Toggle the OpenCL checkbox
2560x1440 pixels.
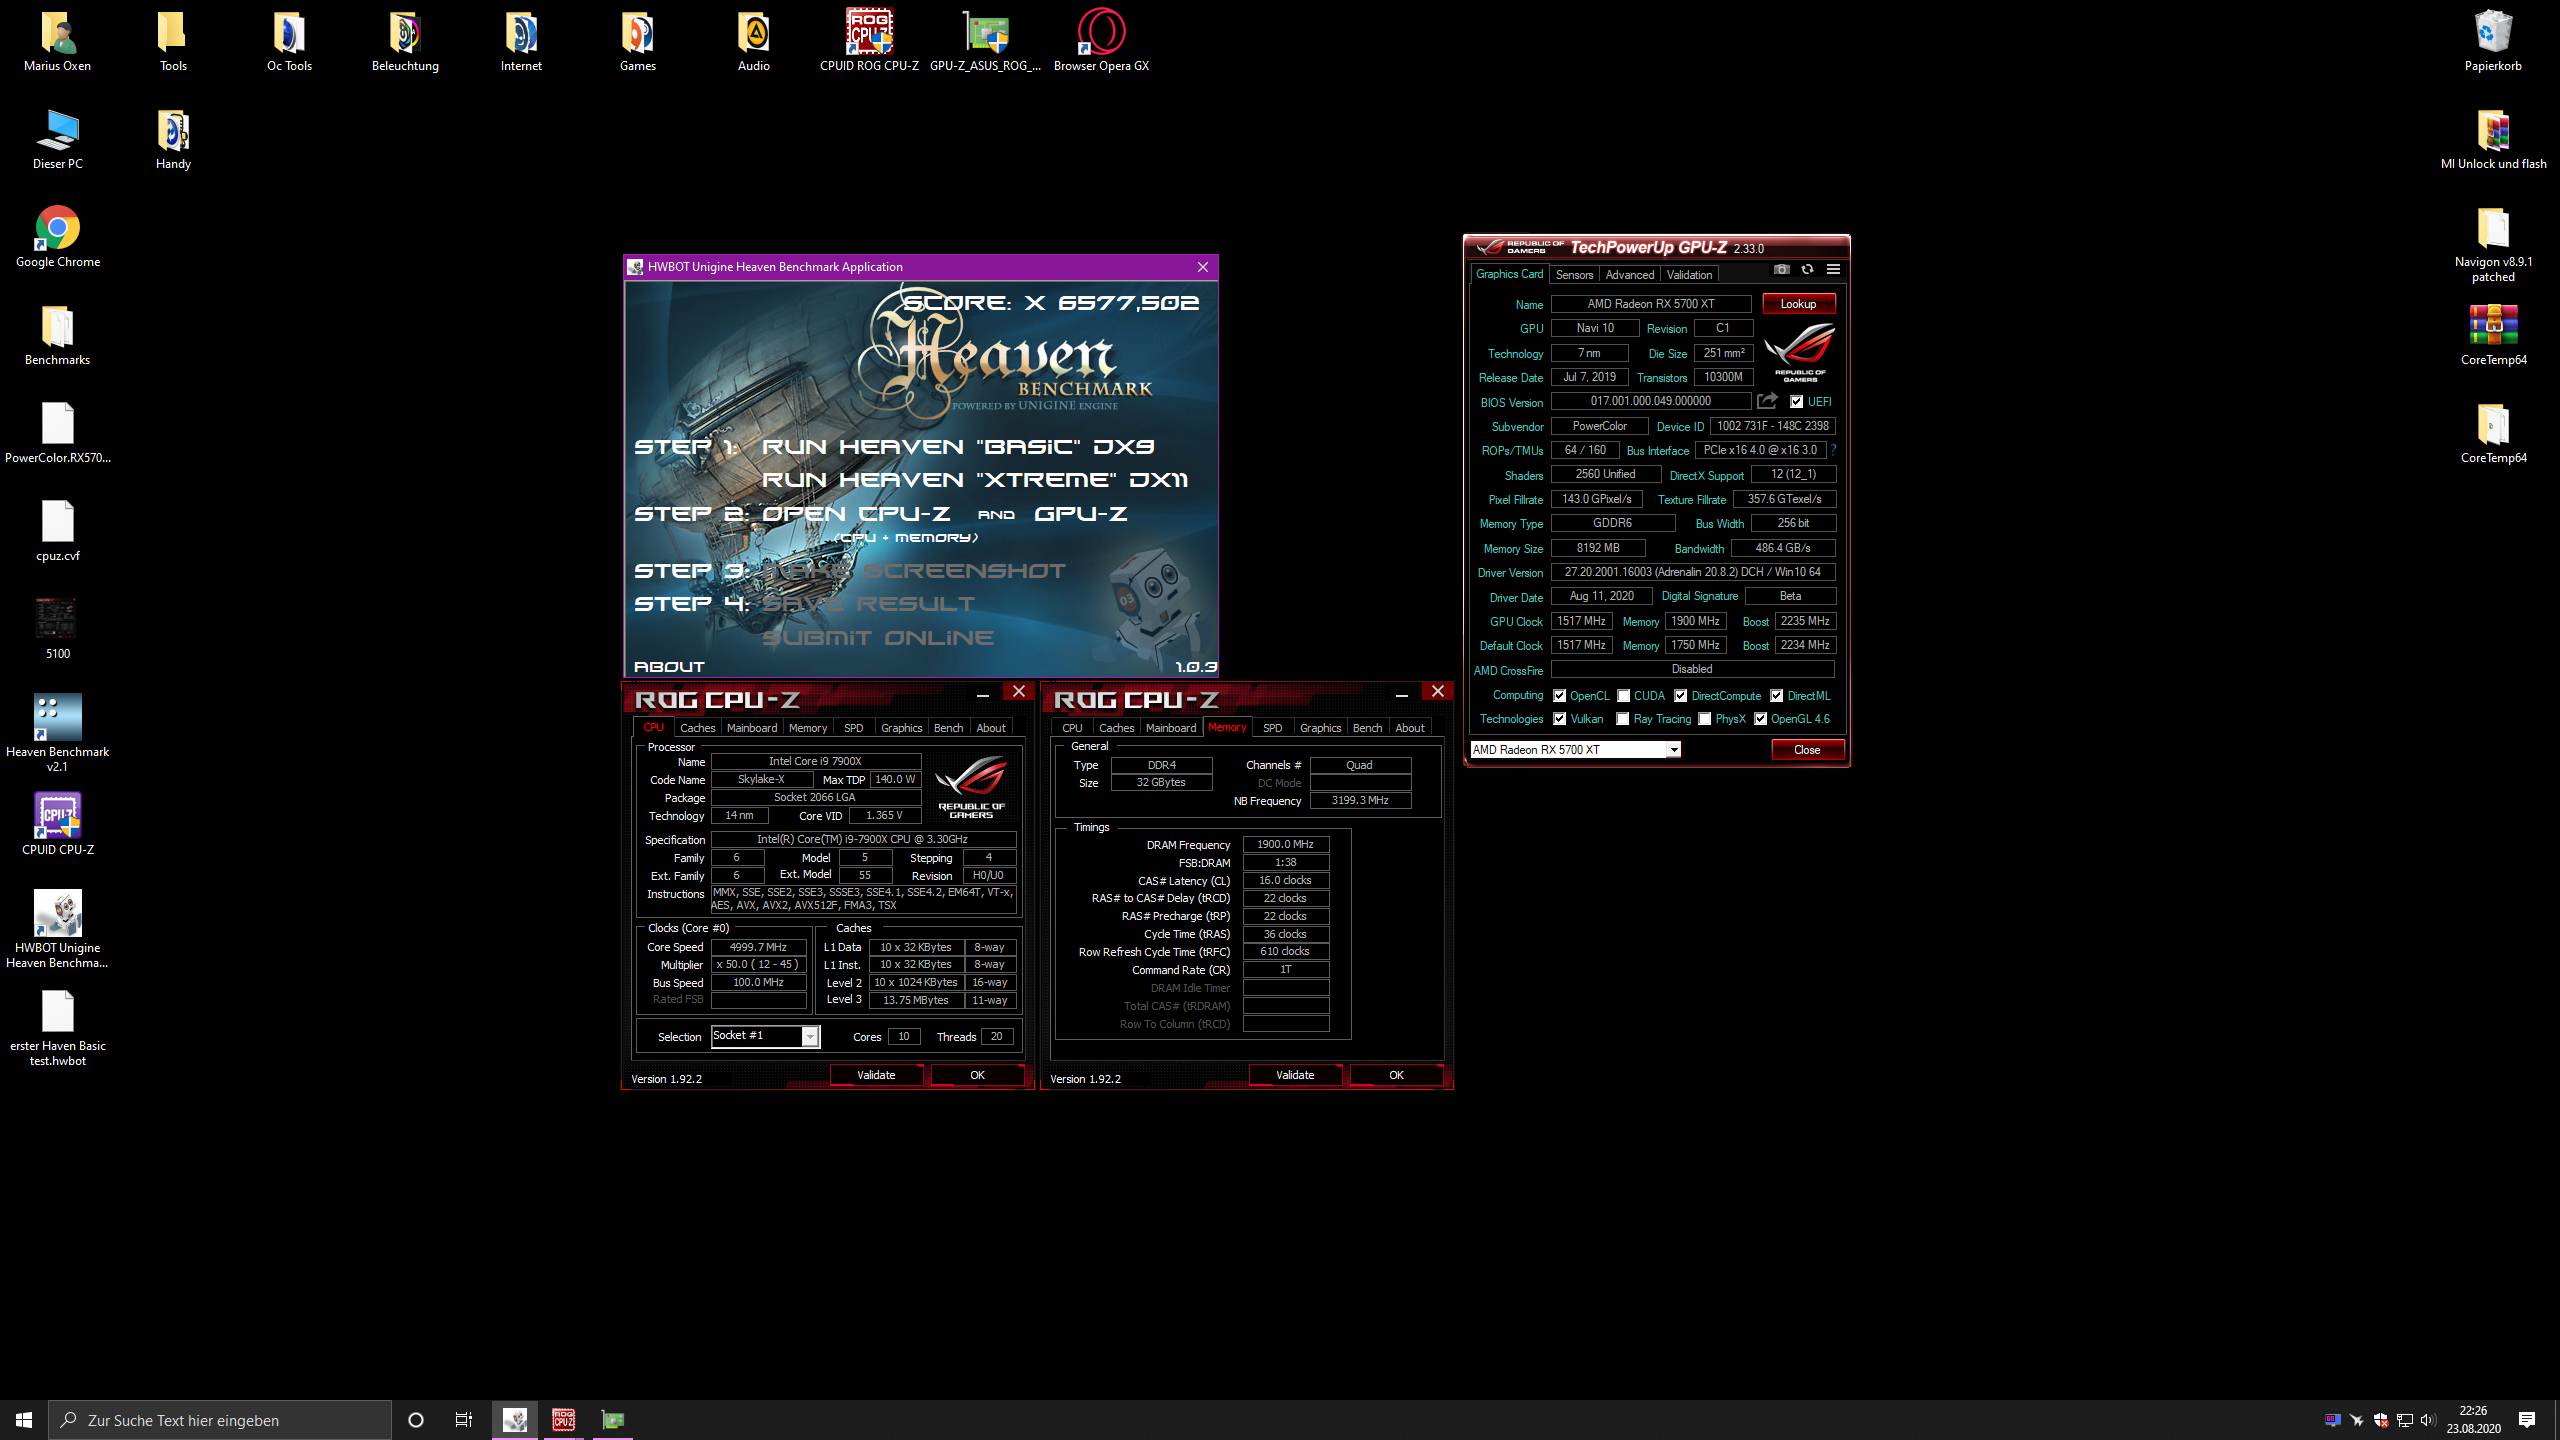tap(1560, 696)
